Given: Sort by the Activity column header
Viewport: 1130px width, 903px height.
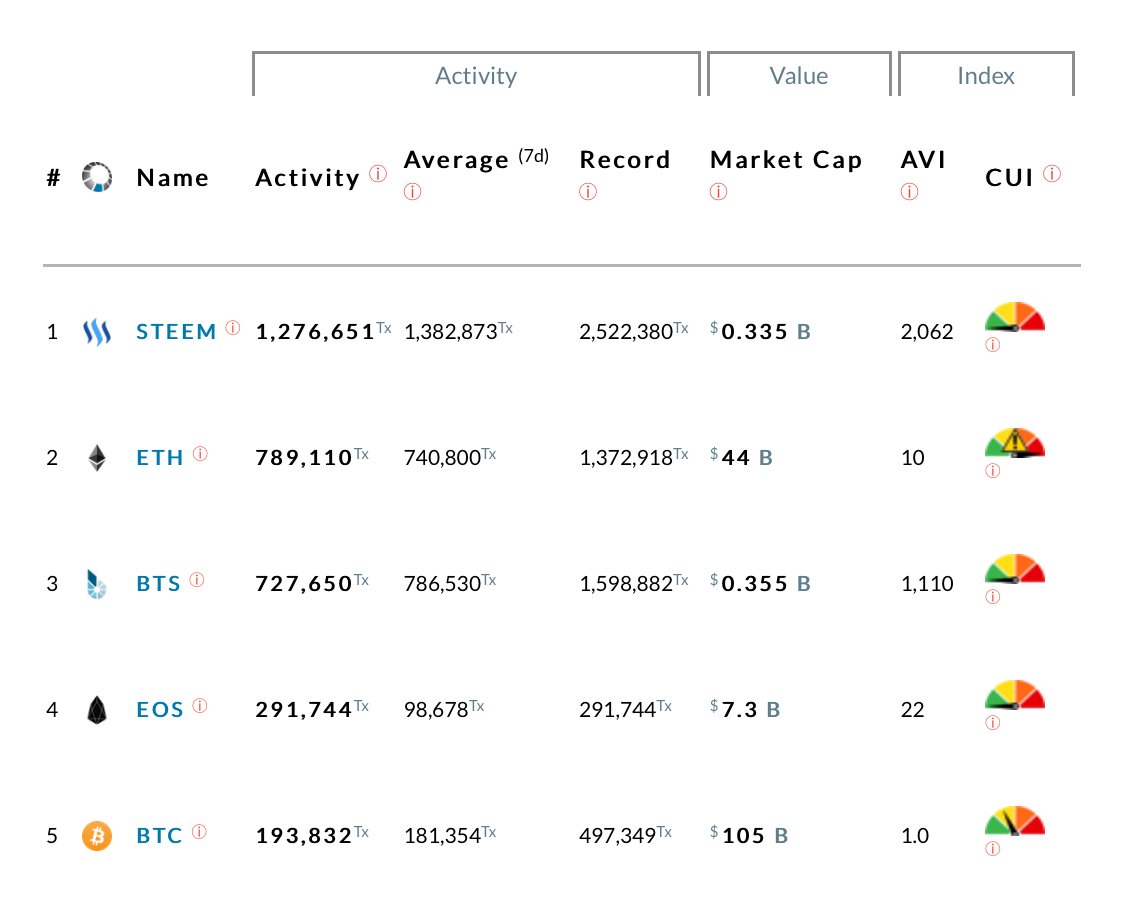Looking at the screenshot, I should point(308,178).
